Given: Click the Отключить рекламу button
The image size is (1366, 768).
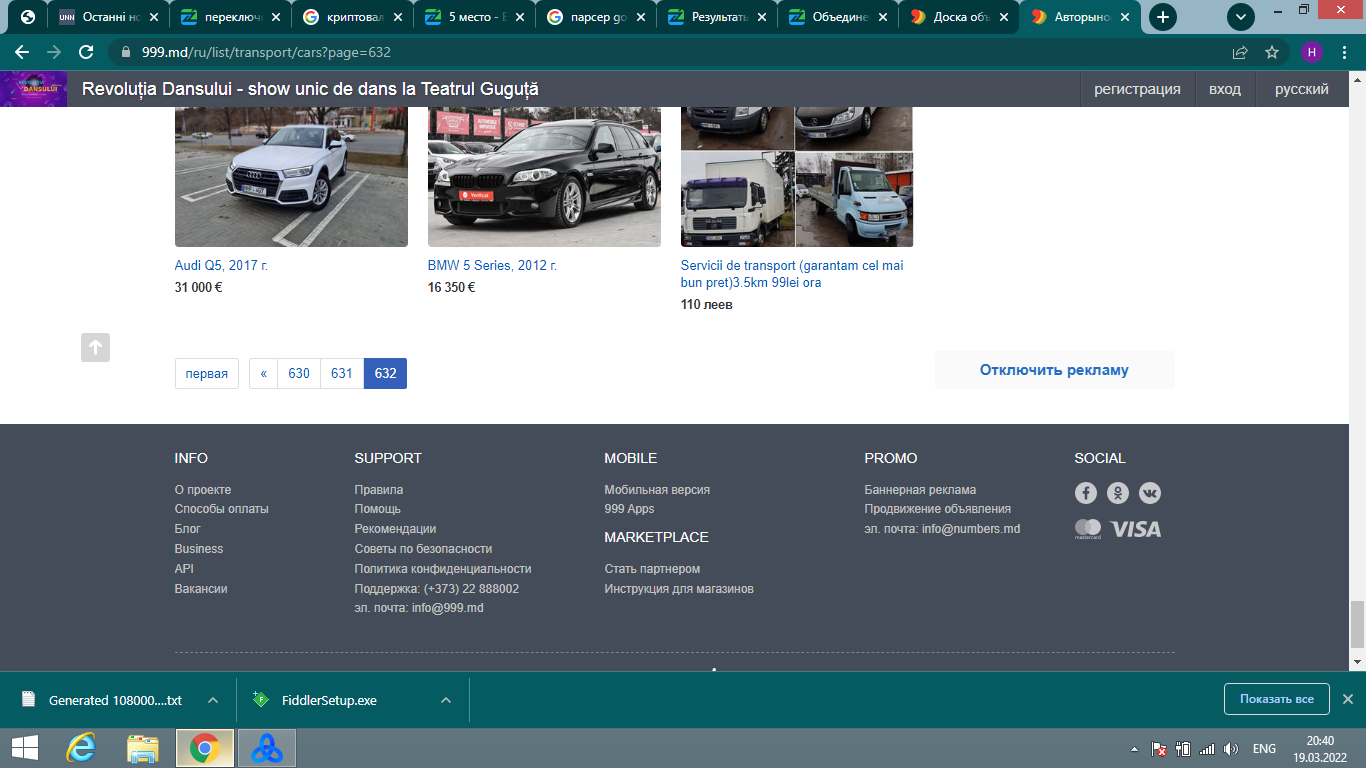Looking at the screenshot, I should coord(1054,370).
